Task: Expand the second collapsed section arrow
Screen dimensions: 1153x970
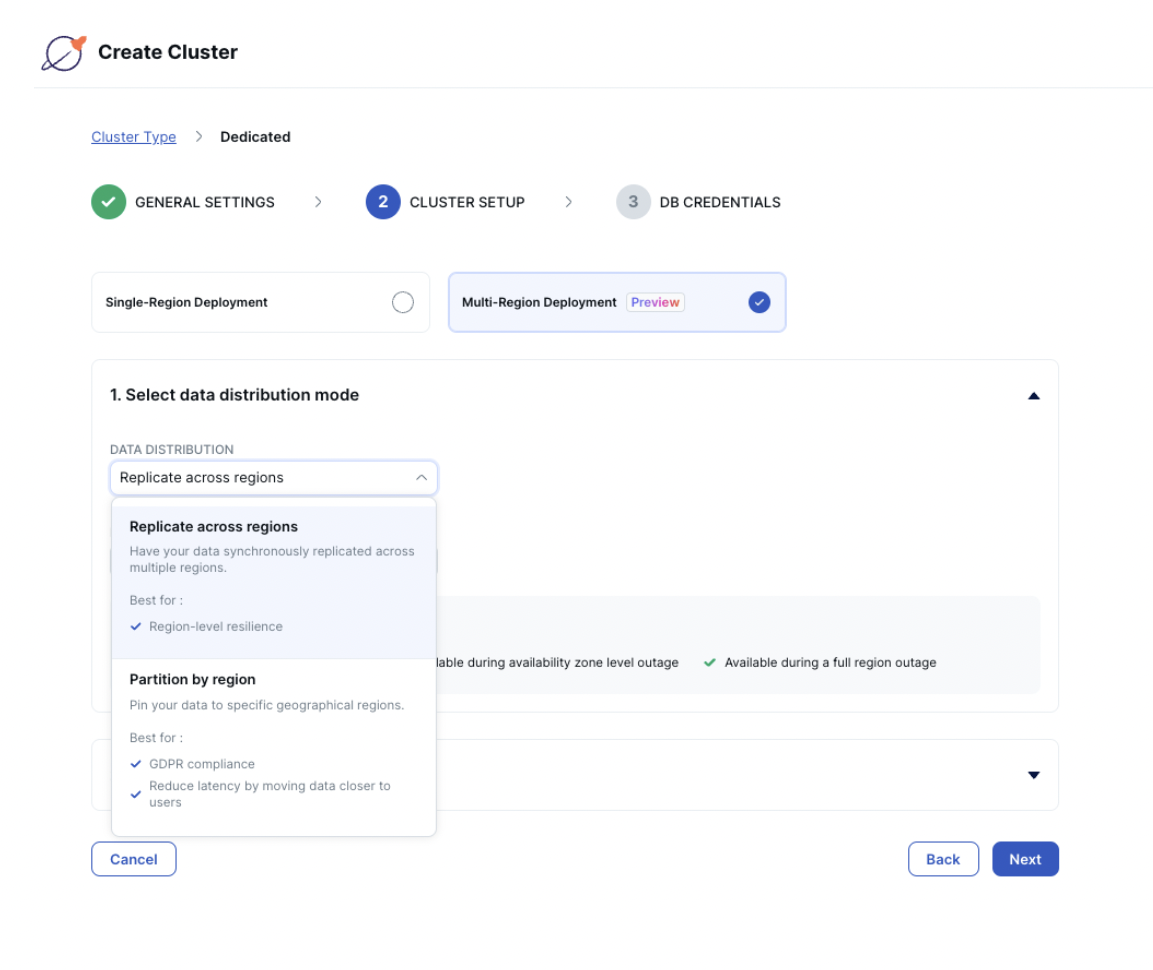Action: (1033, 775)
